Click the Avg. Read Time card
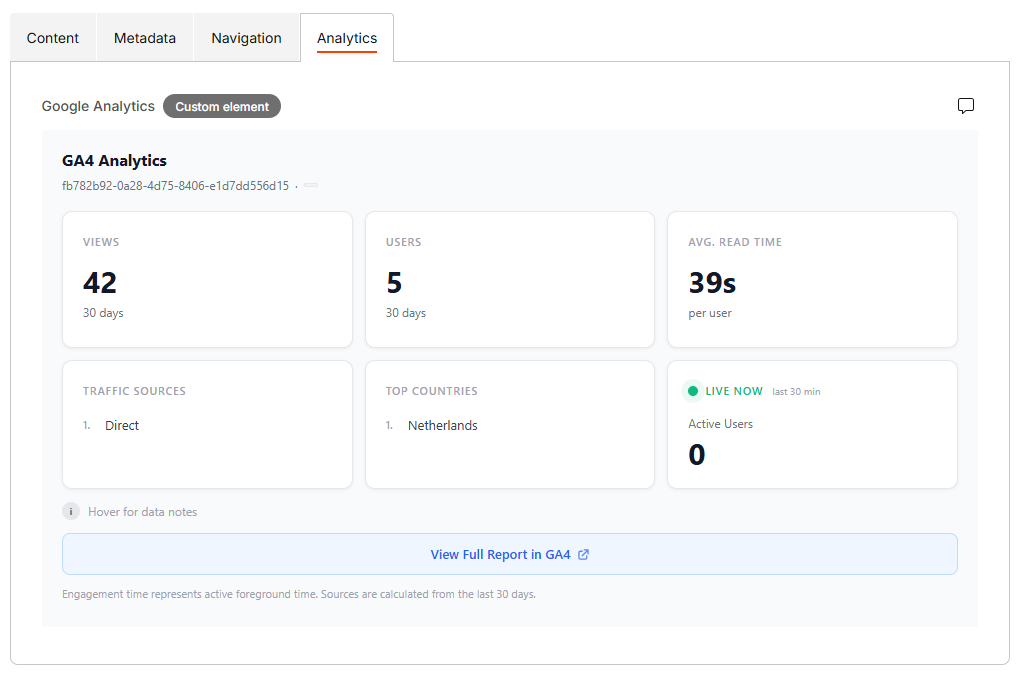 (x=812, y=279)
